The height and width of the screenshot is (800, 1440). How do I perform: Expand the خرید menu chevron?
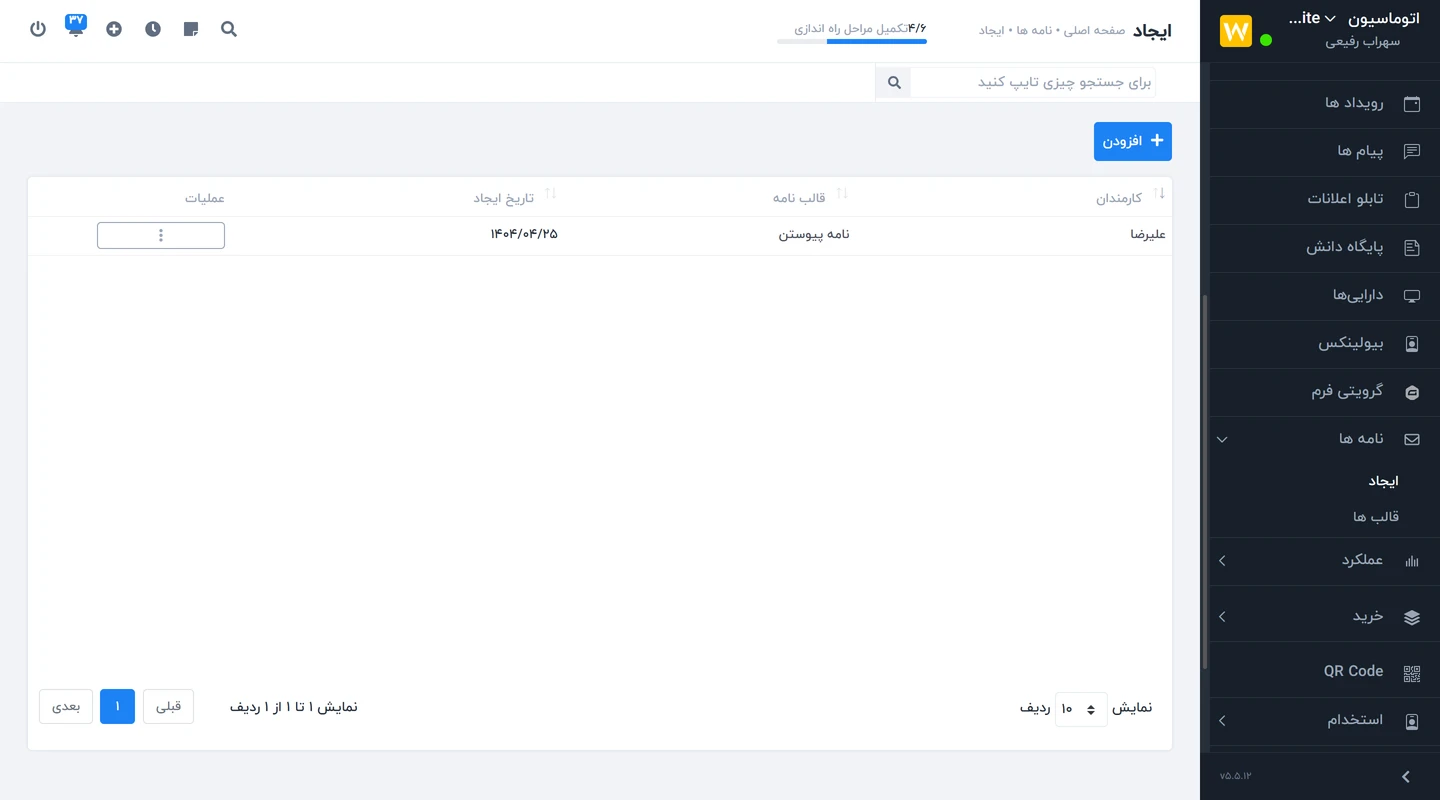pos(1222,617)
